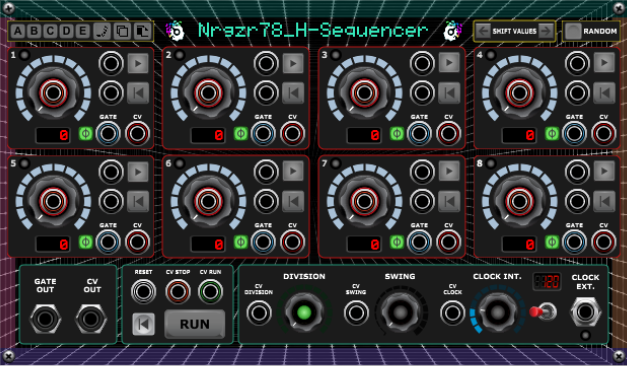627x366 pixels.
Task: Shift values right with arrow button
Action: pos(546,31)
